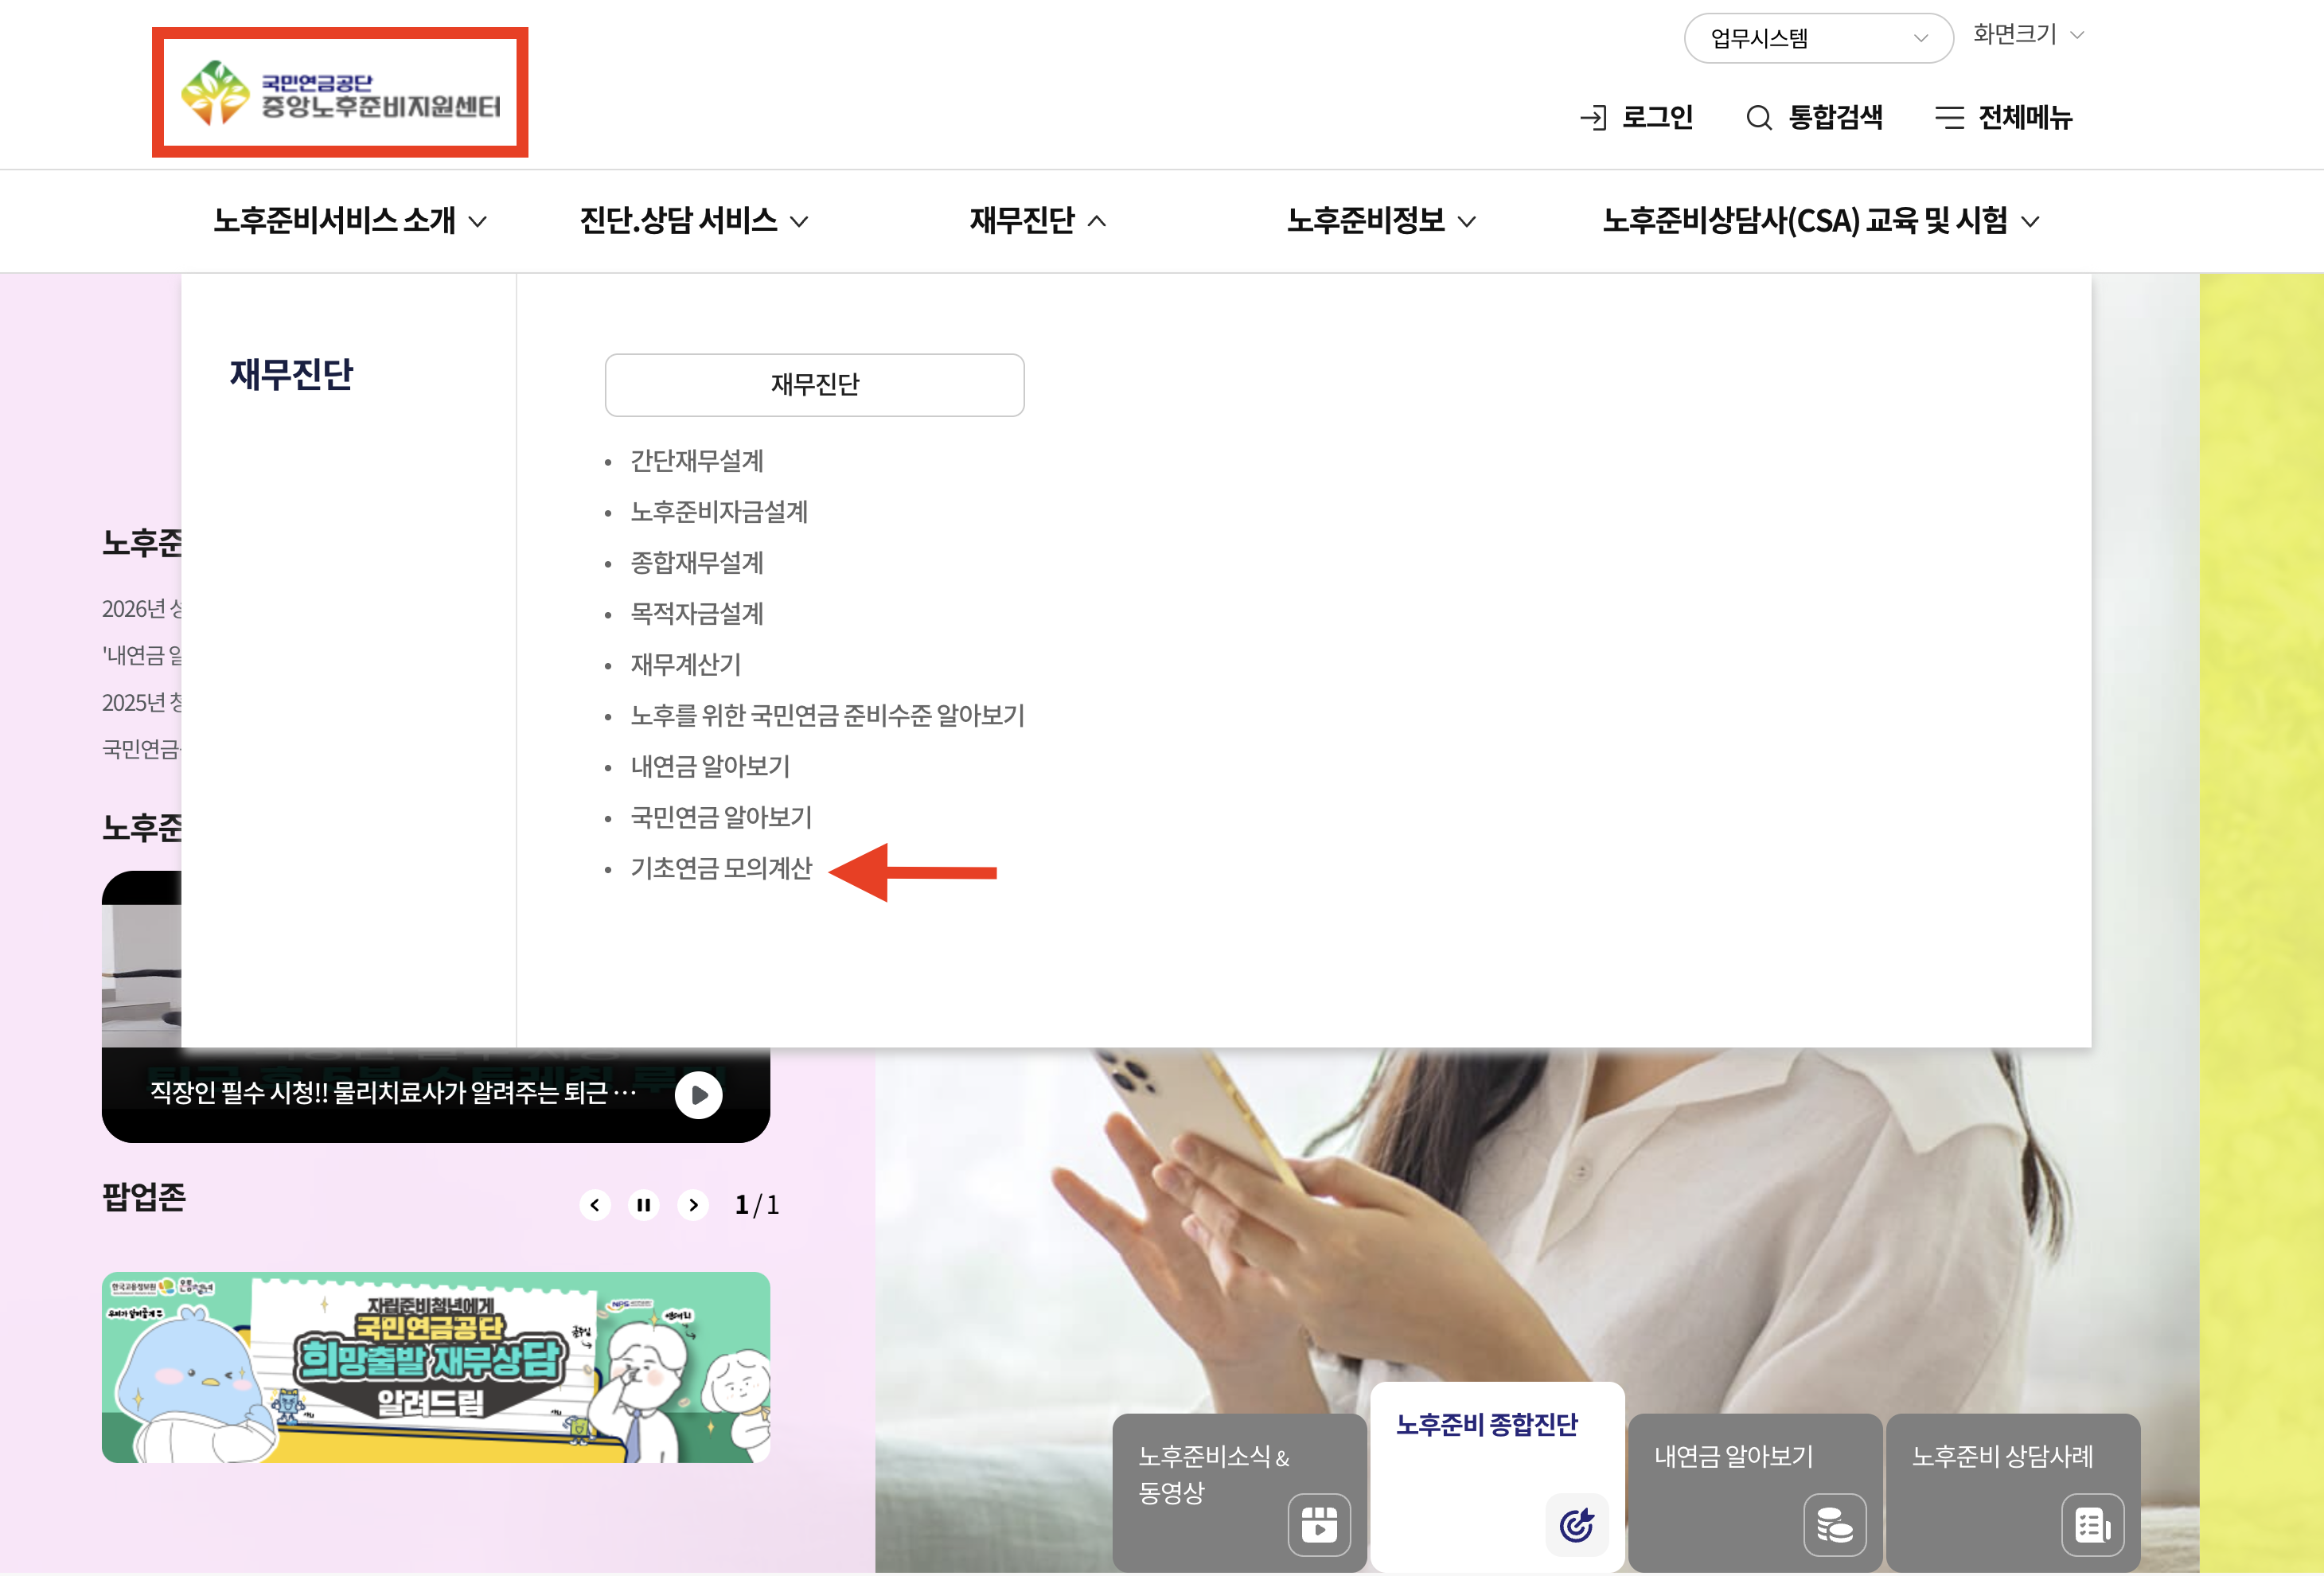Play the 직장인 필수 시청 video
This screenshot has height=1576, width=2324.
pyautogui.click(x=698, y=1095)
